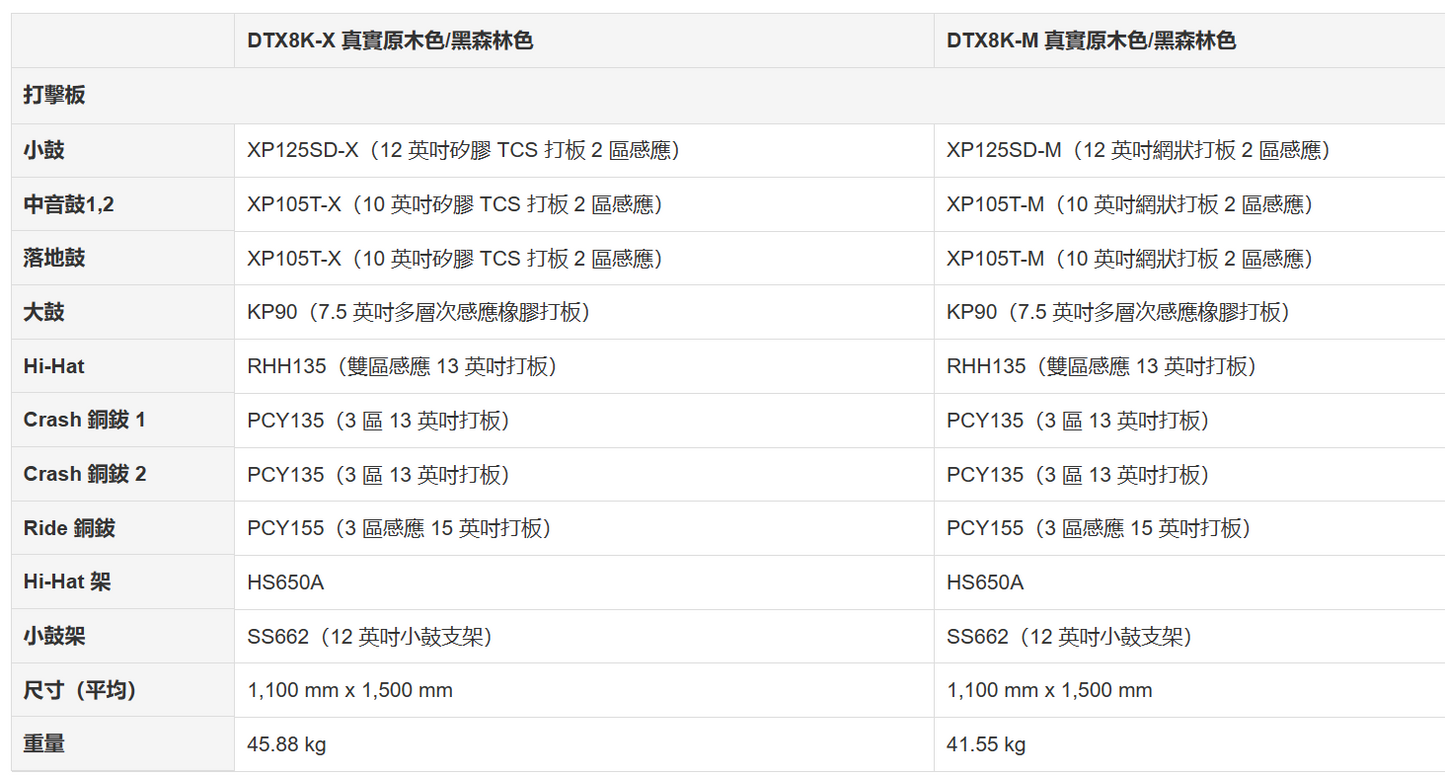Screen dimensions: 1445x776
Task: Click the Ride 銅鈸 row label
Action: click(70, 528)
